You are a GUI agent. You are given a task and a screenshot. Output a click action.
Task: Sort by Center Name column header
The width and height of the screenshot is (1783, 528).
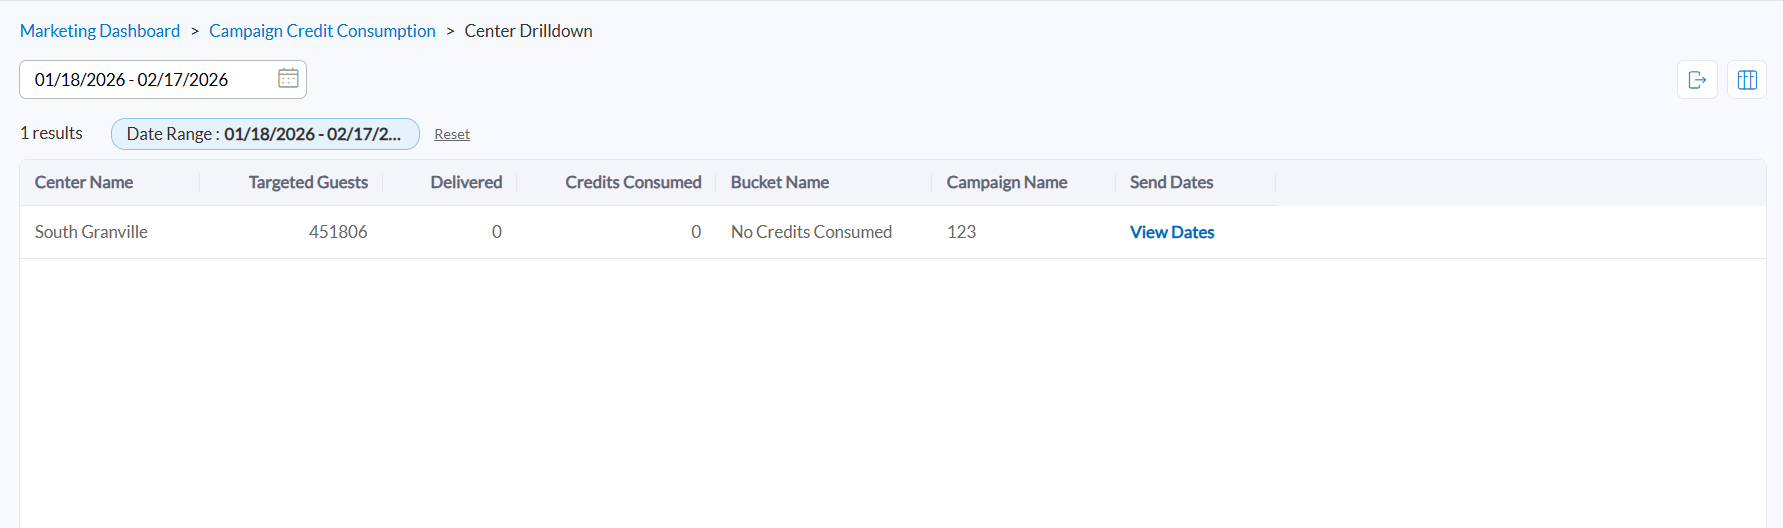(x=84, y=182)
